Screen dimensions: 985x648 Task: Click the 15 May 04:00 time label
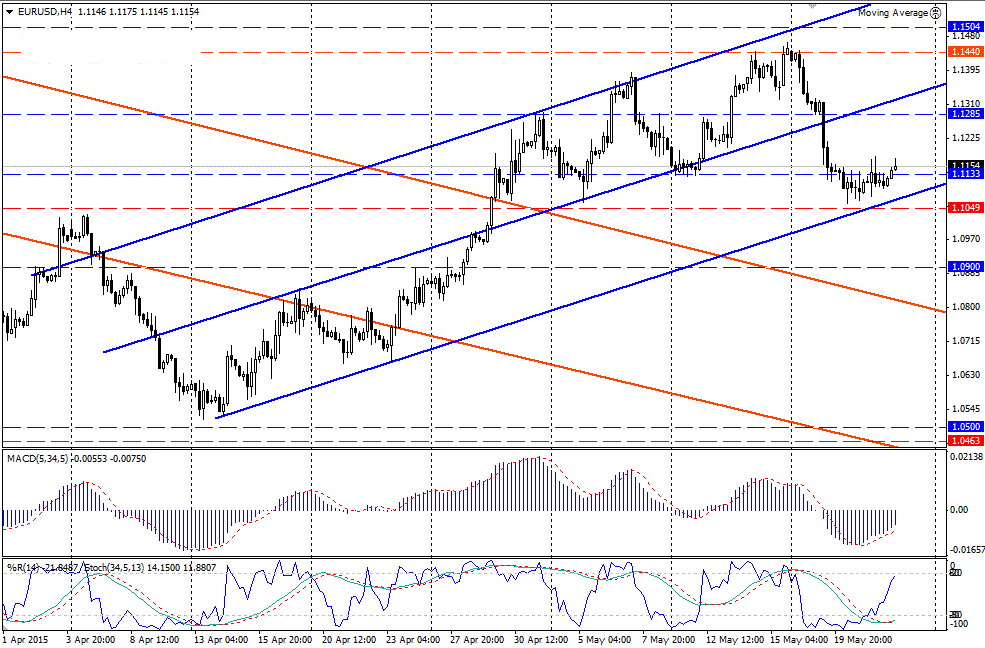[x=798, y=640]
